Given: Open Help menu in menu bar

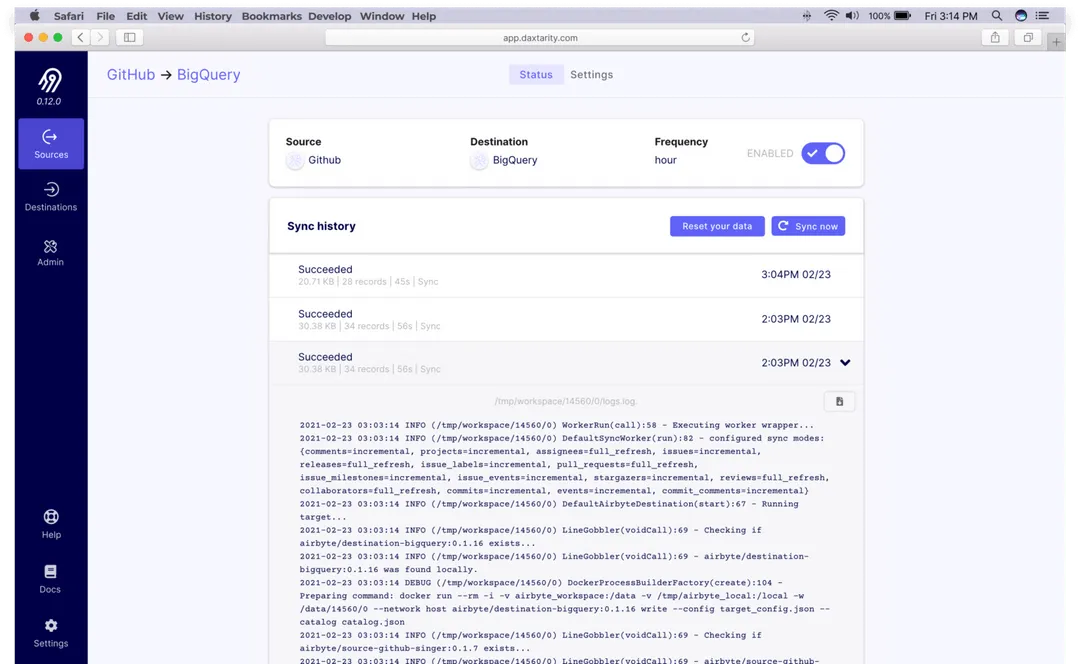Looking at the screenshot, I should pyautogui.click(x=424, y=16).
